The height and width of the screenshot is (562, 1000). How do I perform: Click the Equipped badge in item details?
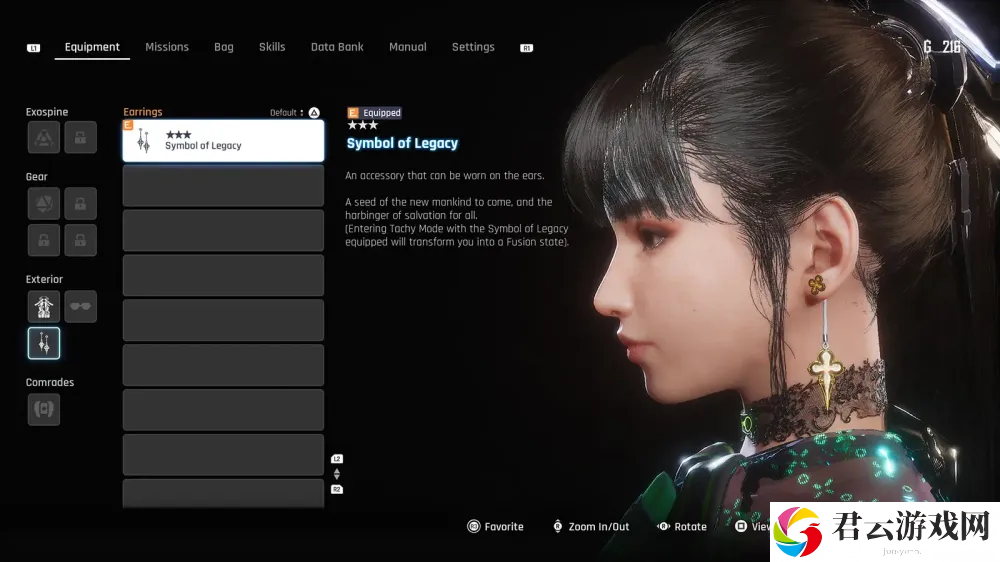point(374,113)
